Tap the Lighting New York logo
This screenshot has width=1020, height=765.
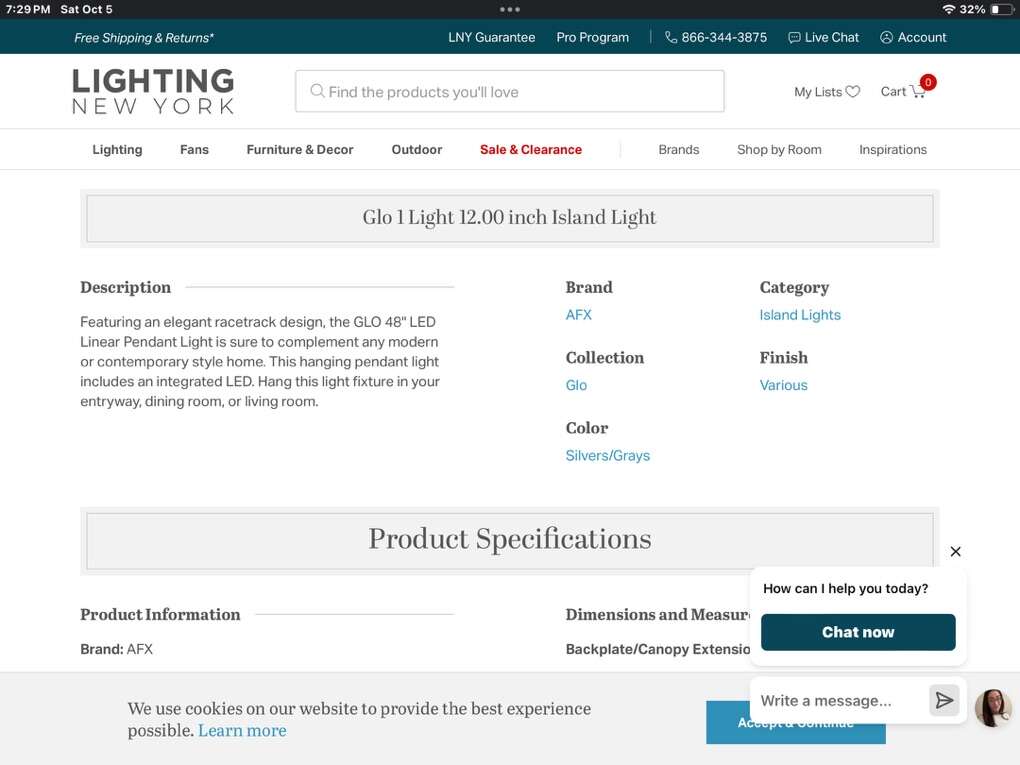[x=153, y=91]
